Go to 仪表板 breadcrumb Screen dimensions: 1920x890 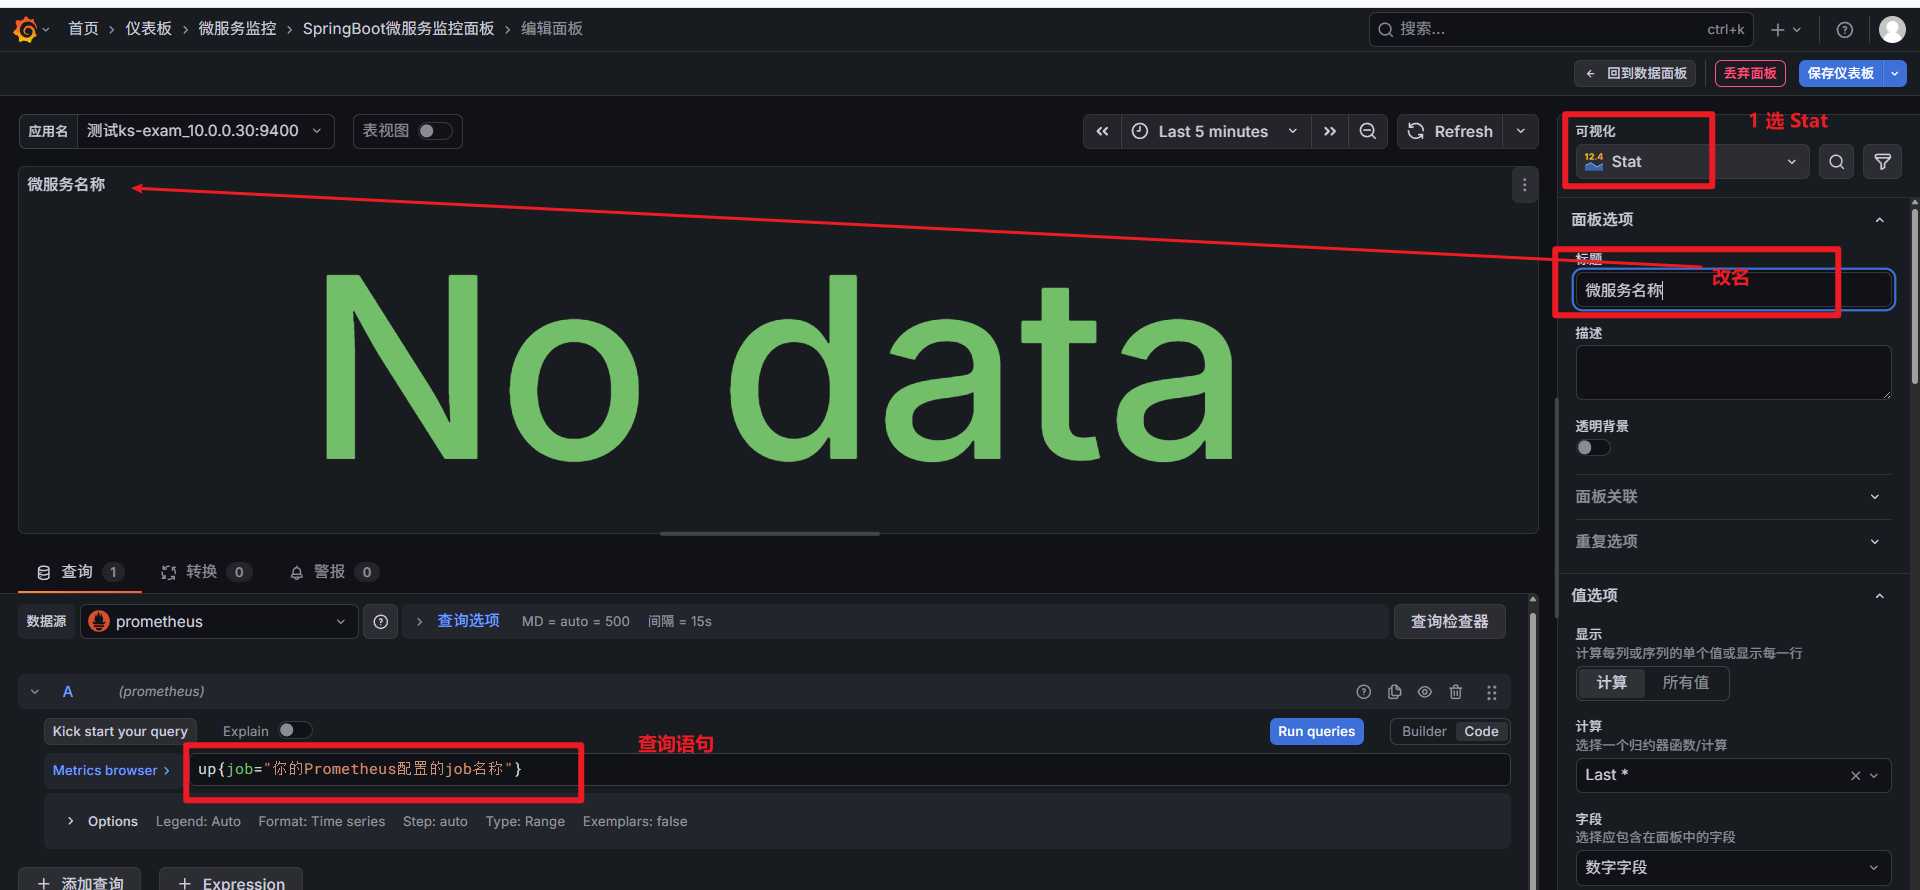(148, 29)
